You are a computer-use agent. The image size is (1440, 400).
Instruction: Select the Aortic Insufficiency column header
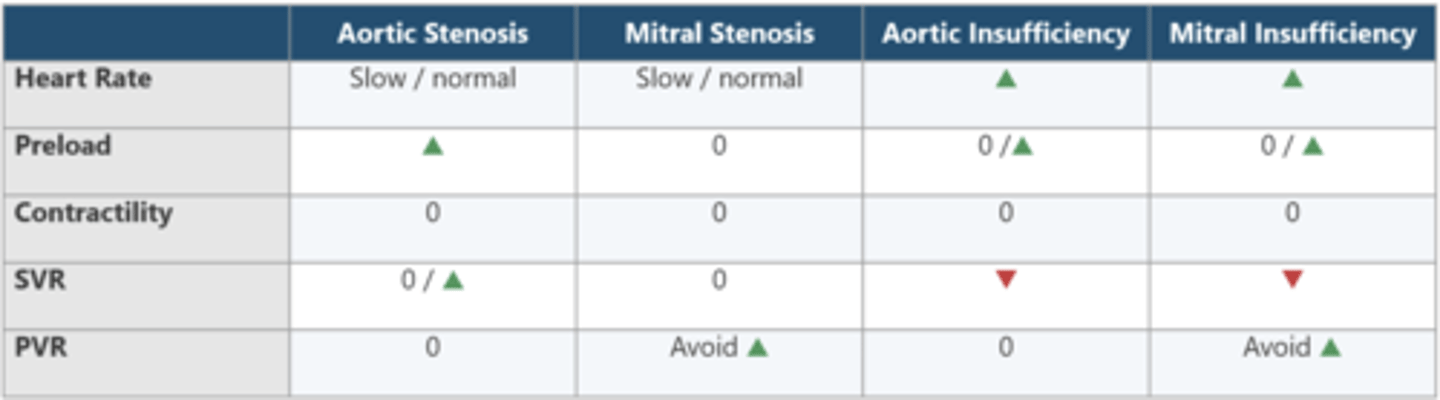click(1005, 34)
